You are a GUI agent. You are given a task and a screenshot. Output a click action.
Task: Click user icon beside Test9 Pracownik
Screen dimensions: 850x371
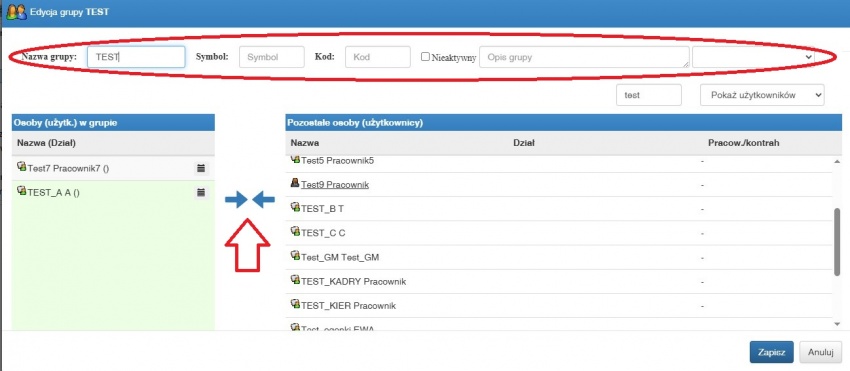coord(295,183)
